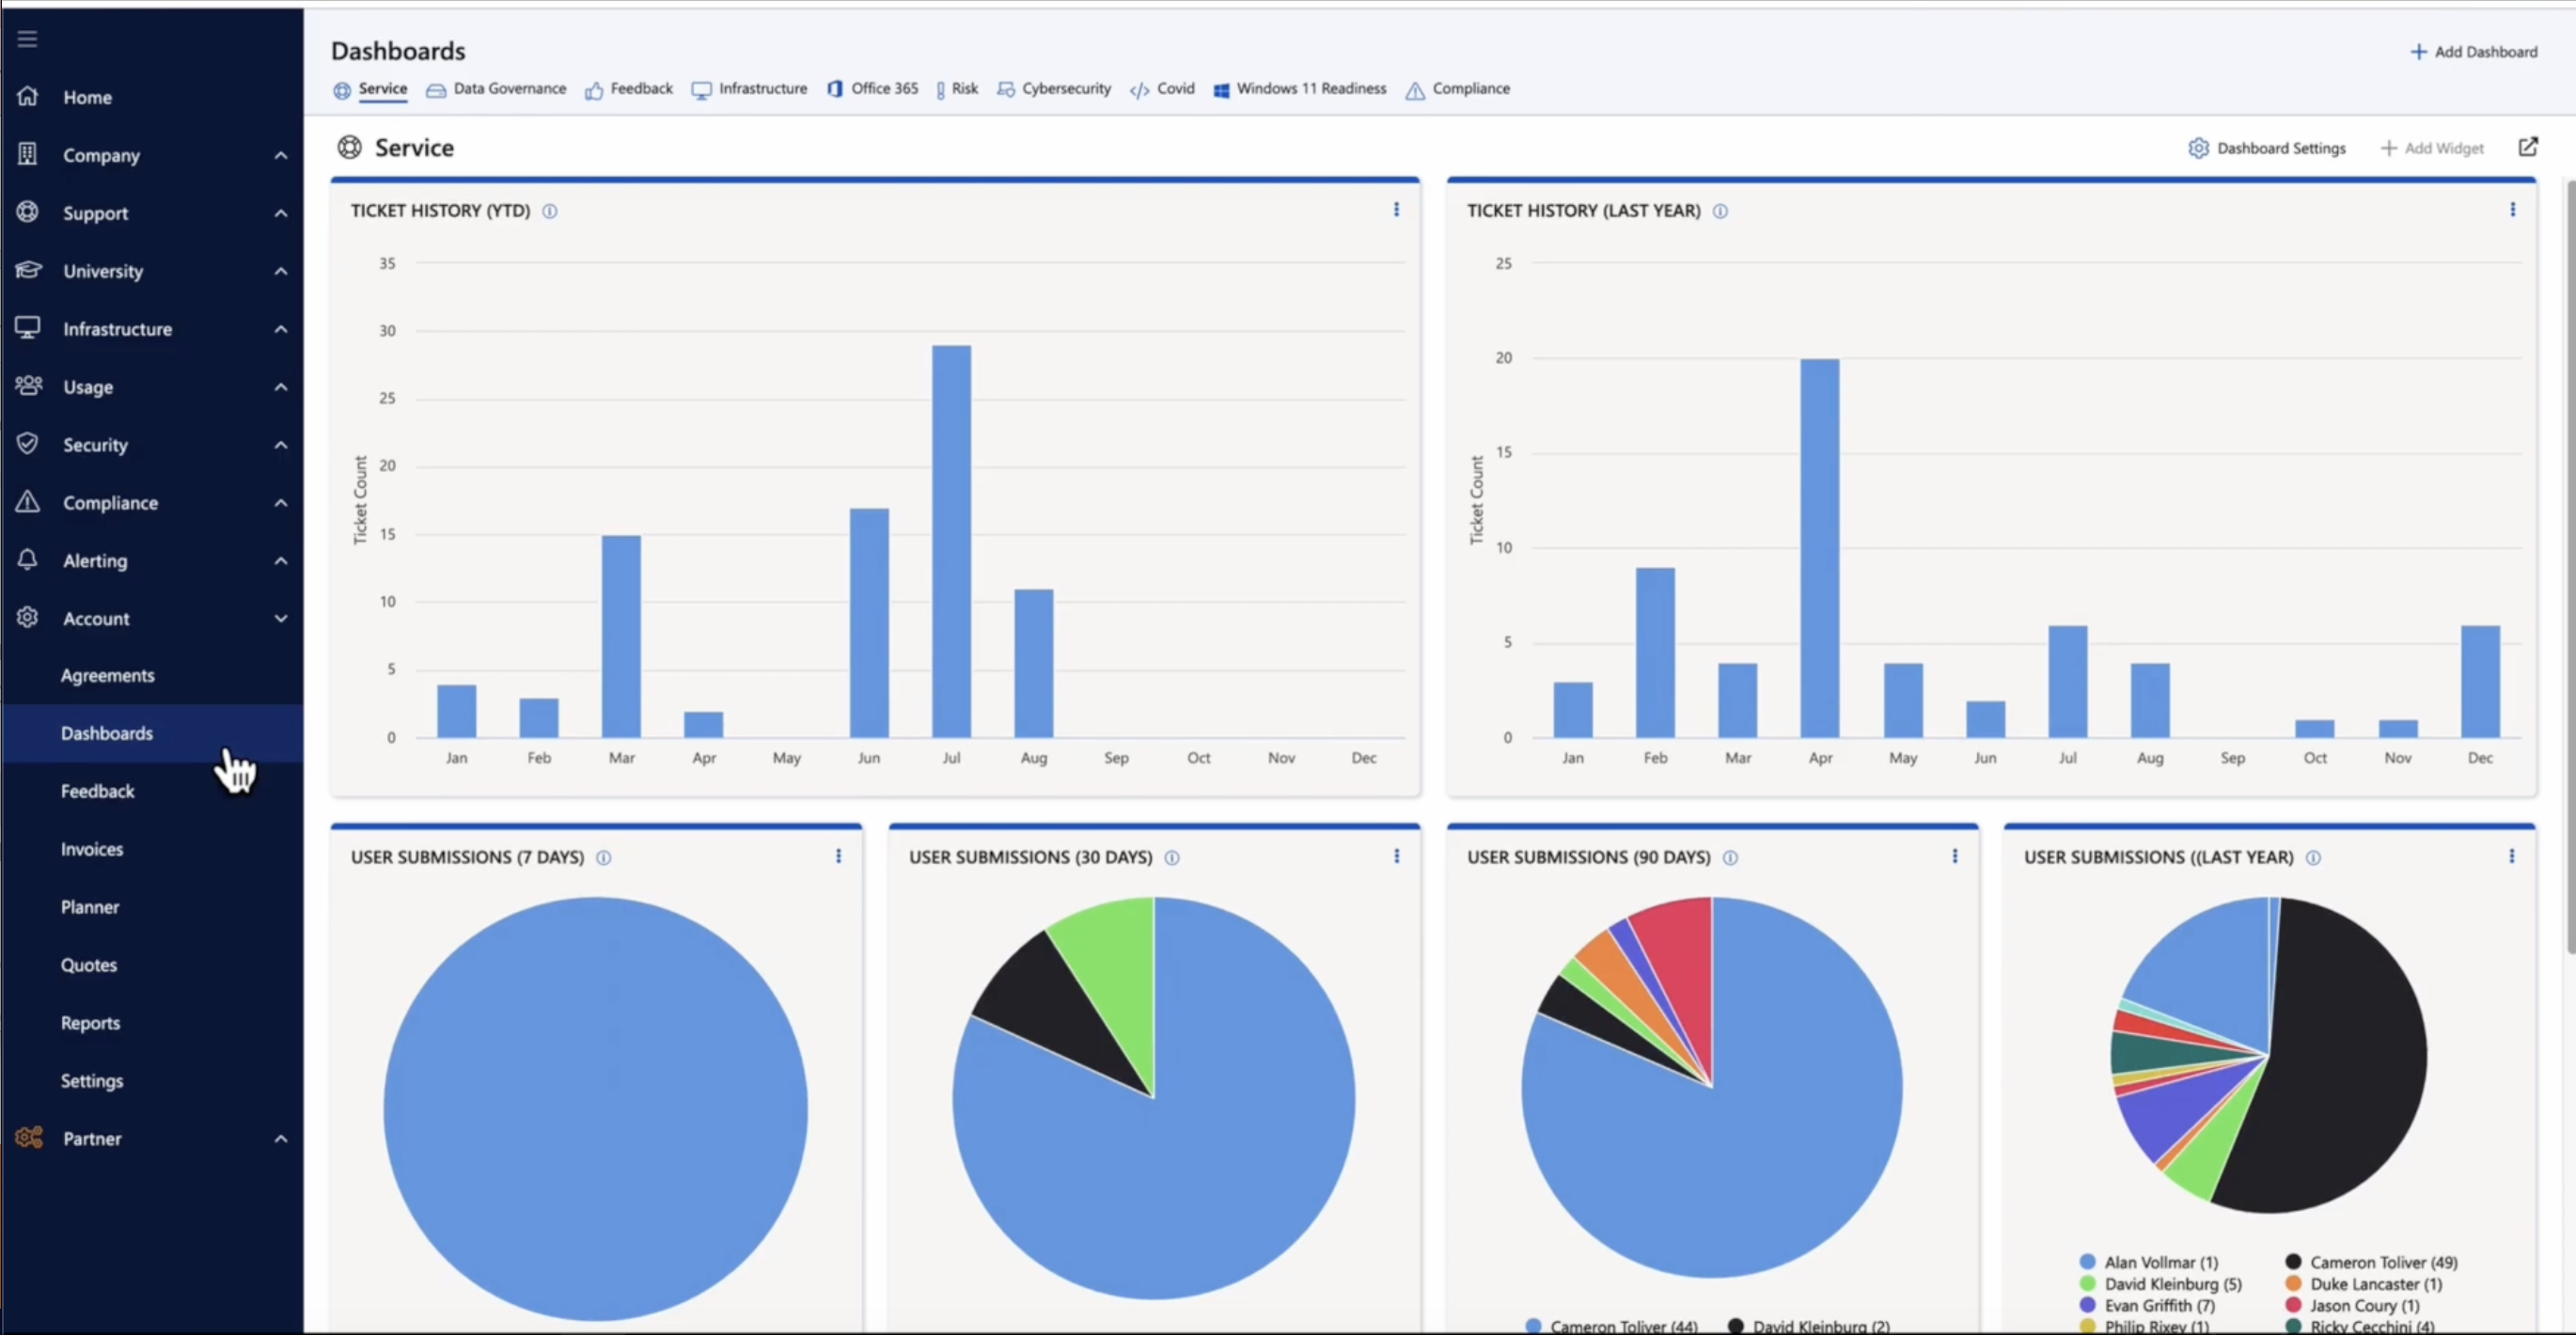Click the July bar in YTD chart
Viewport: 2576px width, 1335px height.
951,540
